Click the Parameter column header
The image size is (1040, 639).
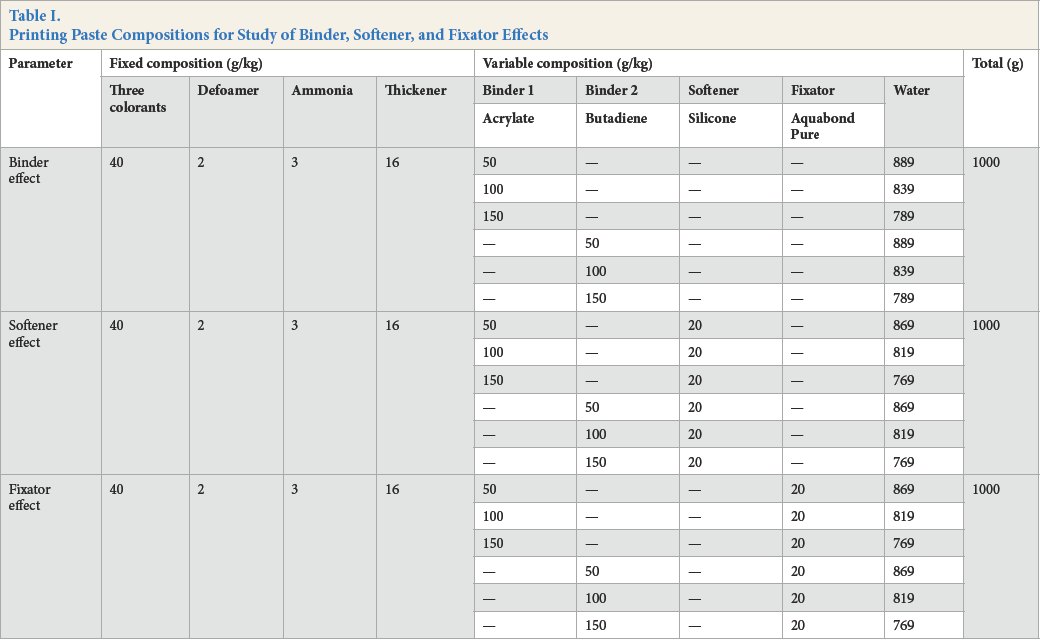click(40, 64)
